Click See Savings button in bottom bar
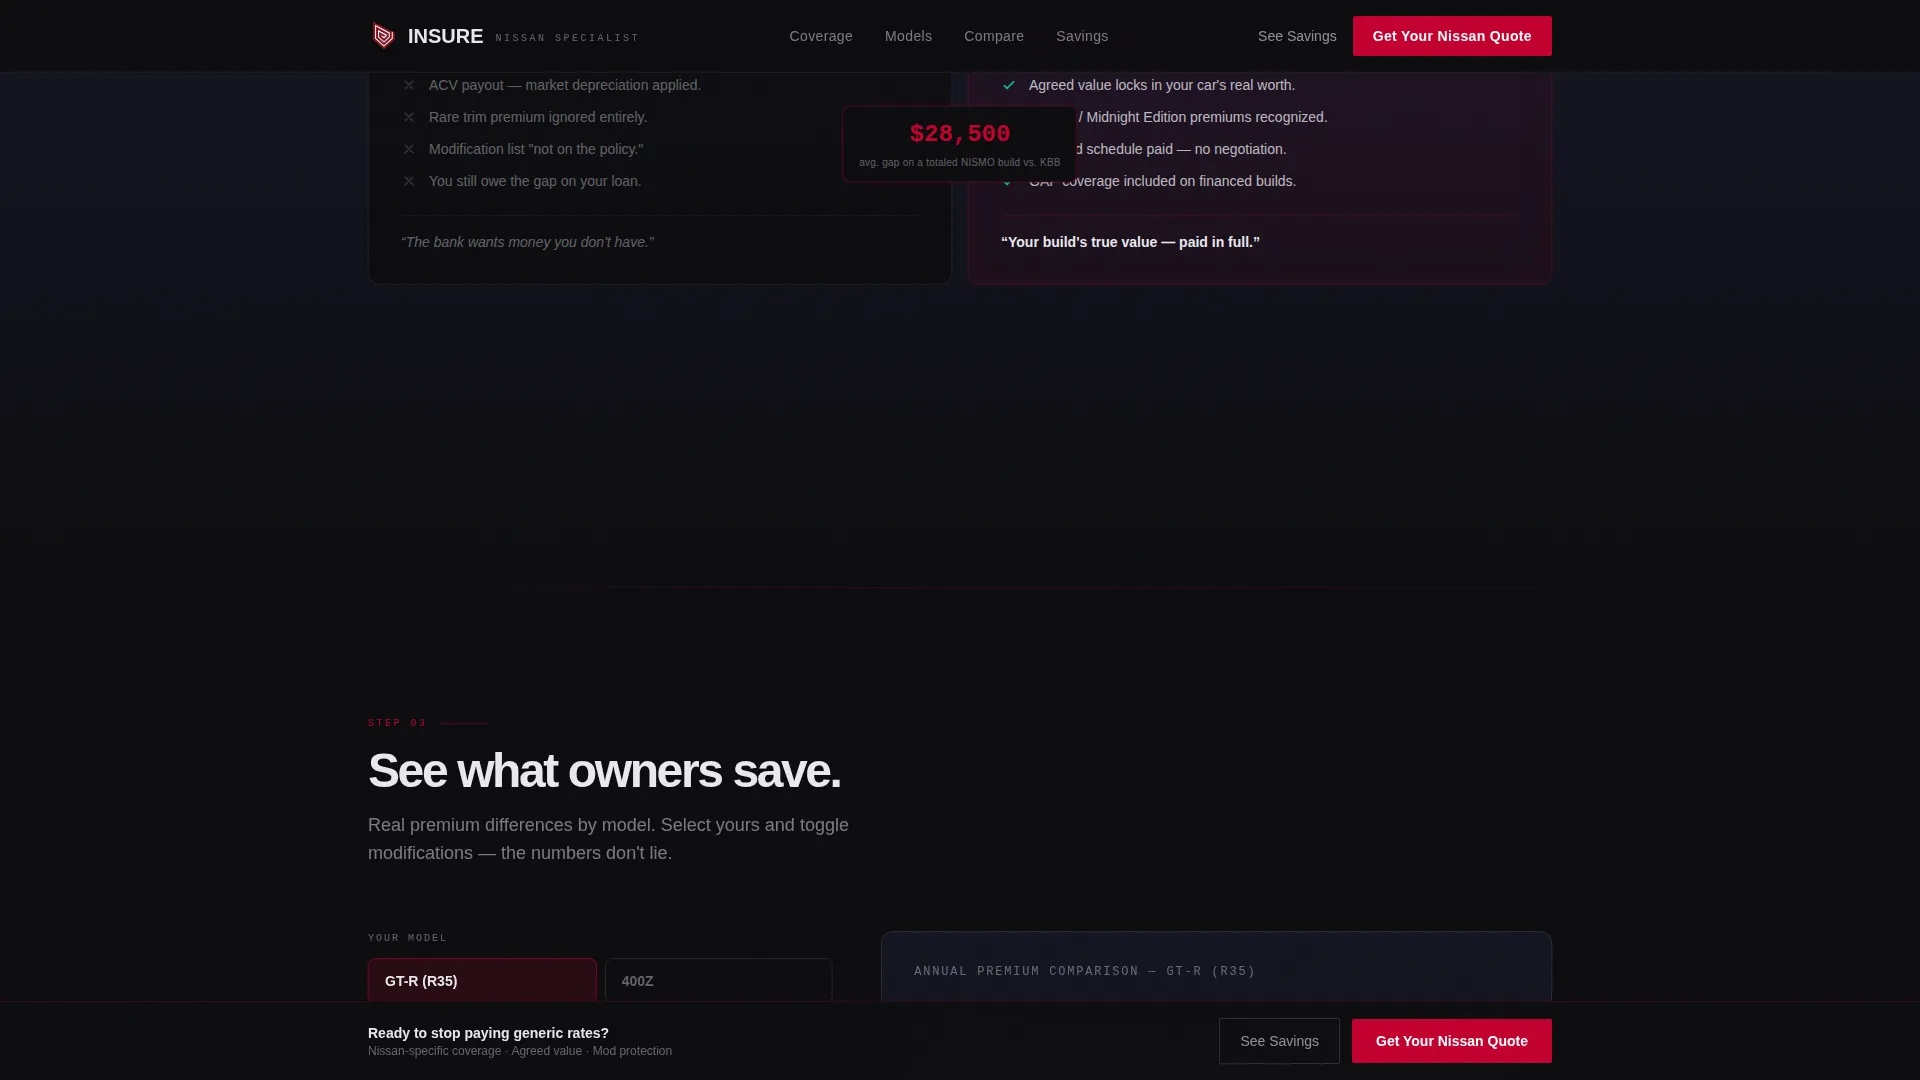Viewport: 1920px width, 1080px height. pos(1279,1041)
